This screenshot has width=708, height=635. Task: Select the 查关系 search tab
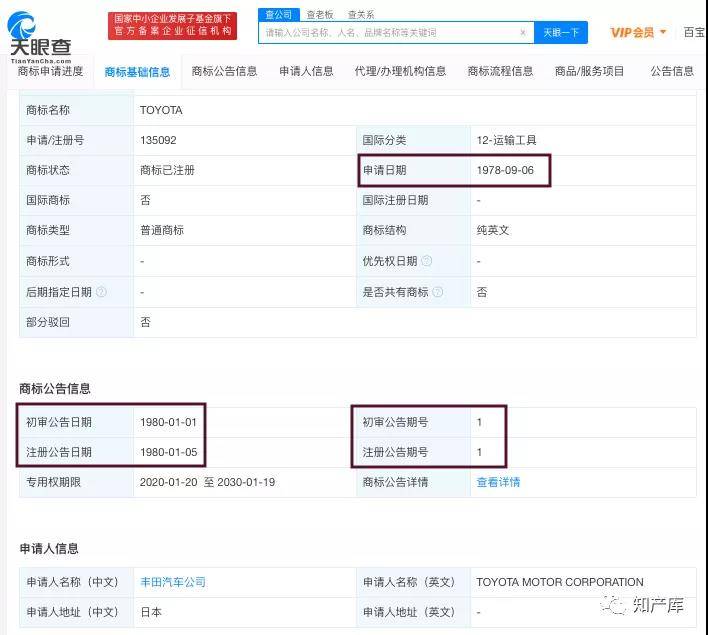[361, 15]
